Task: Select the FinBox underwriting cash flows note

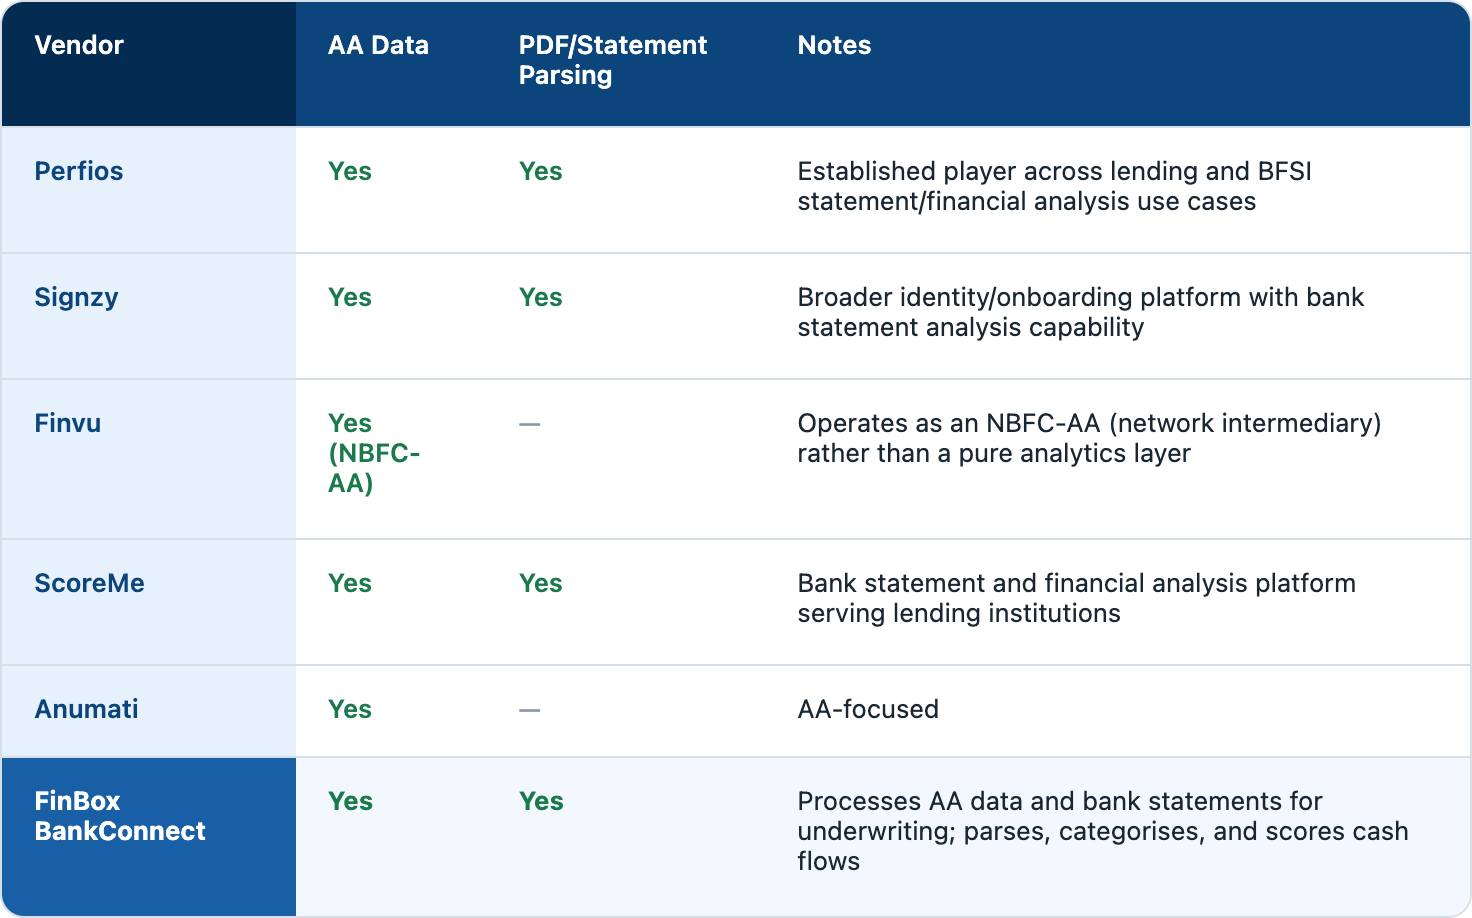Action: [1103, 831]
